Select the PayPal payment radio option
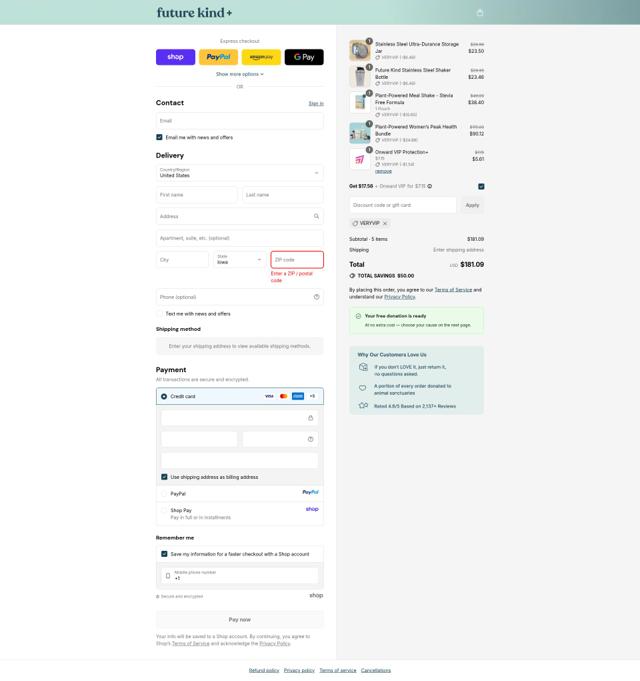 click(164, 494)
